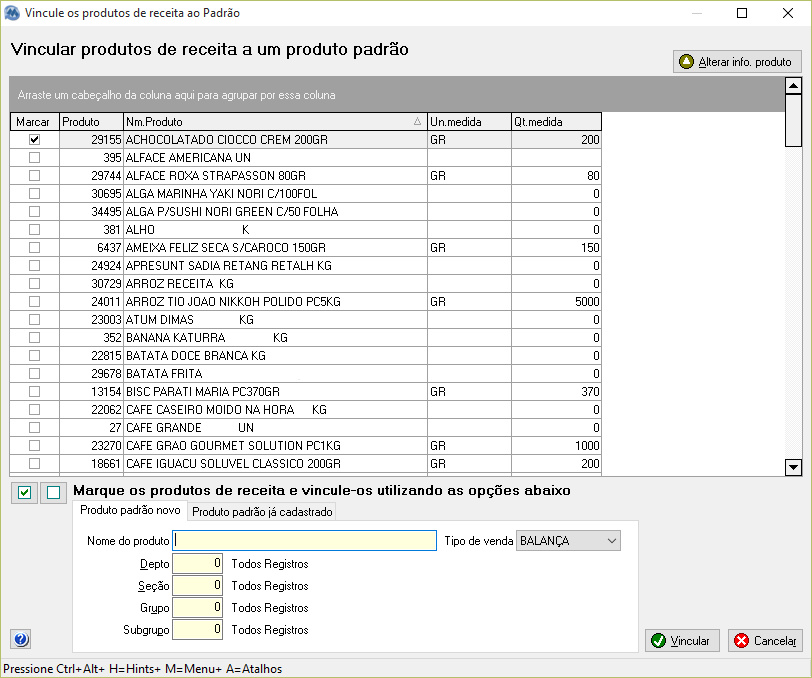This screenshot has width=812, height=678.
Task: Check BANANA KATURRA KG checkbox
Action: tap(34, 338)
